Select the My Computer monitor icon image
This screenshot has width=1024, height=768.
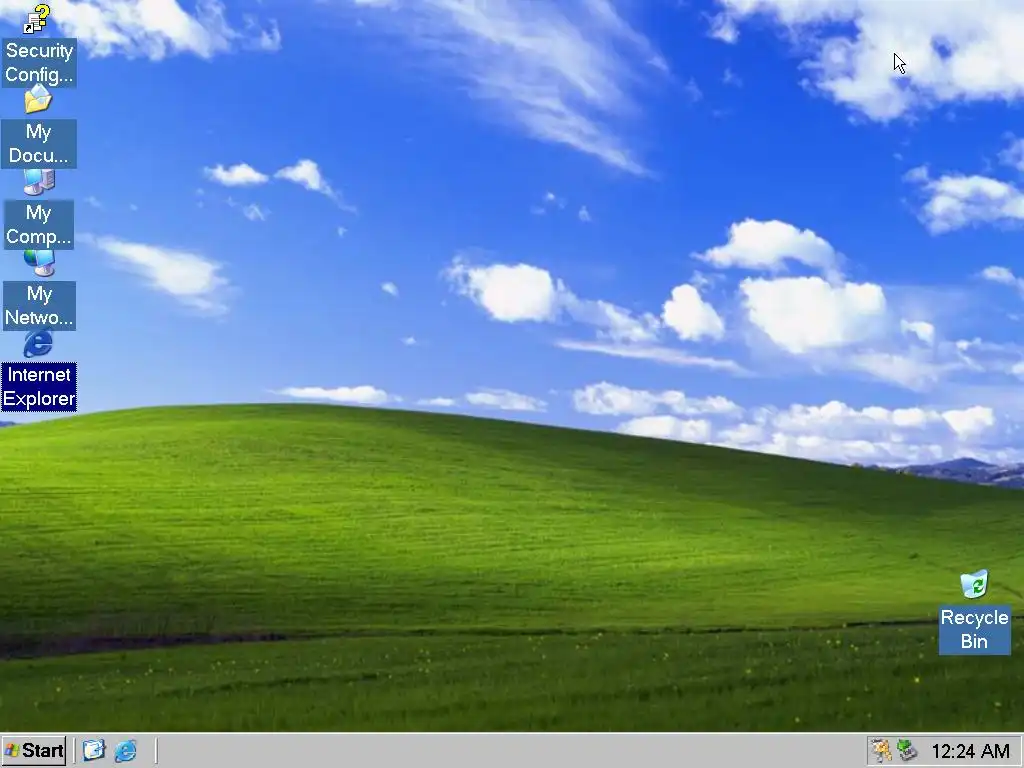coord(39,182)
